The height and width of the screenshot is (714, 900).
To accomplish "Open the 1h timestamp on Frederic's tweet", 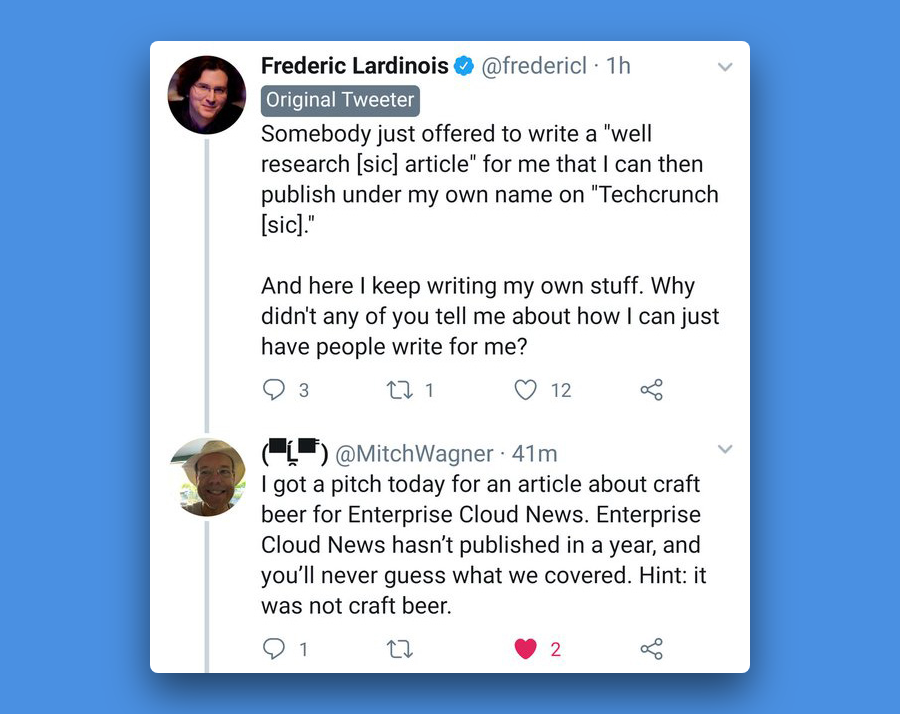I will [618, 66].
